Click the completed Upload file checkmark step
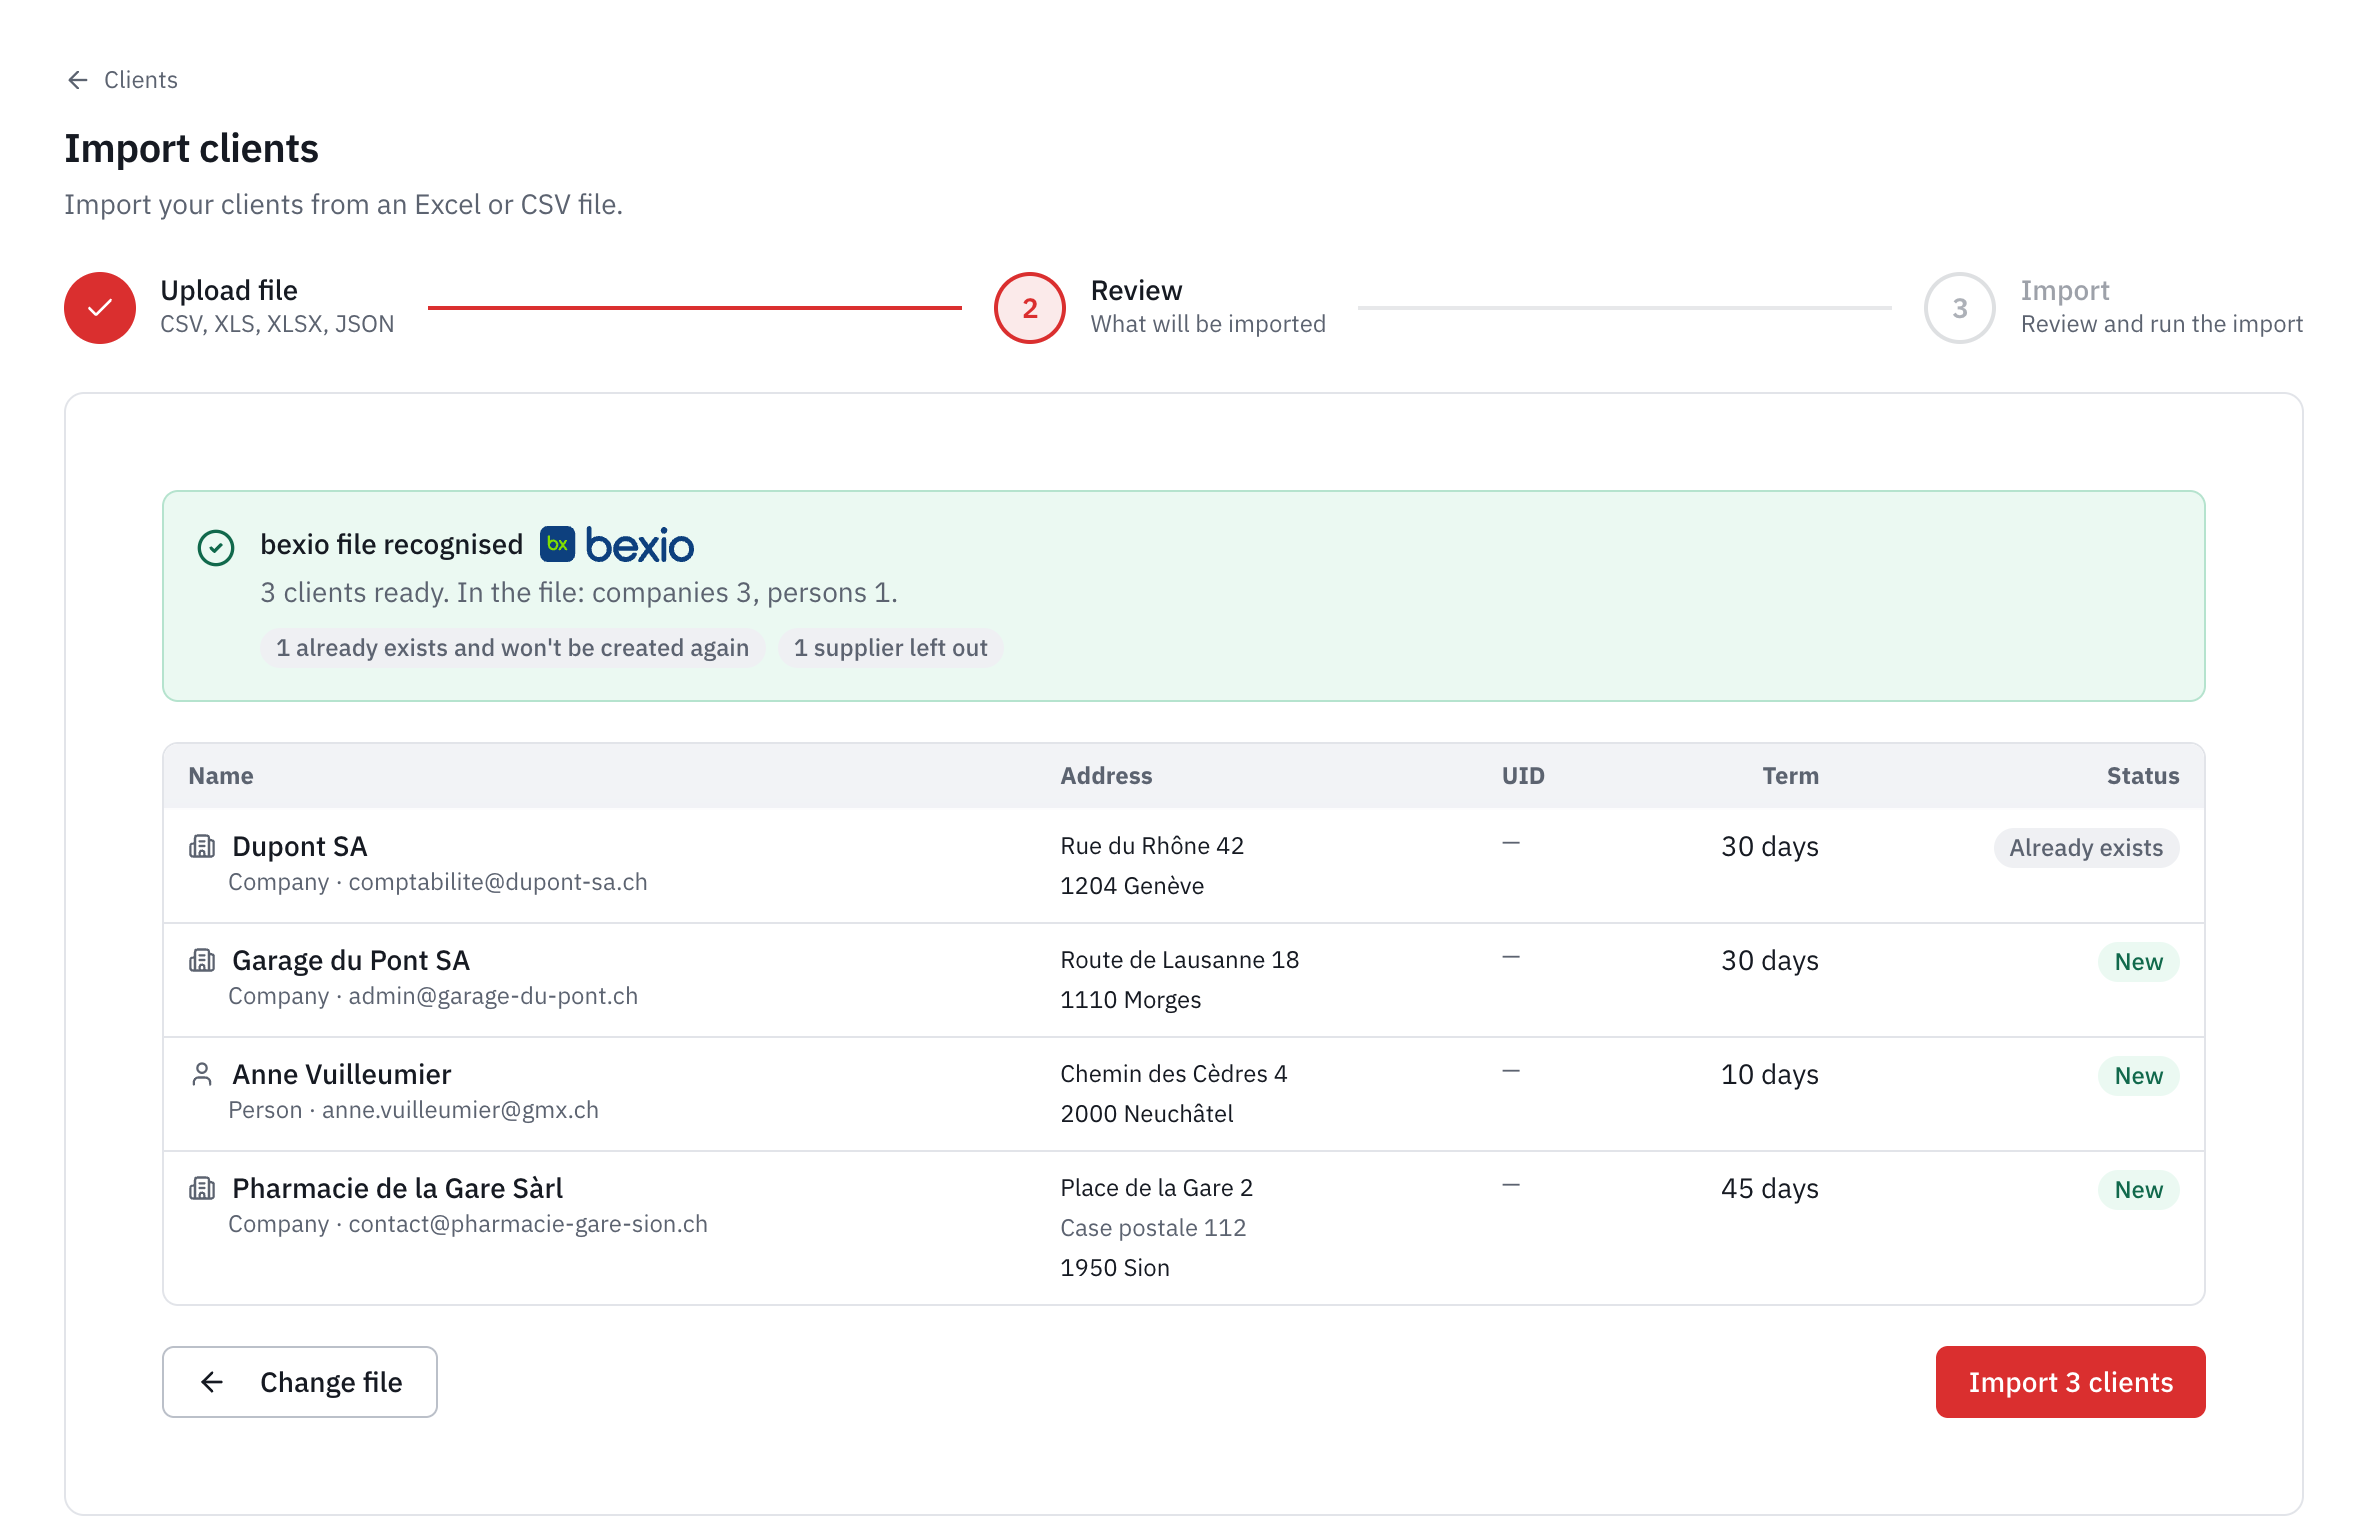The image size is (2368, 1524). click(100, 308)
